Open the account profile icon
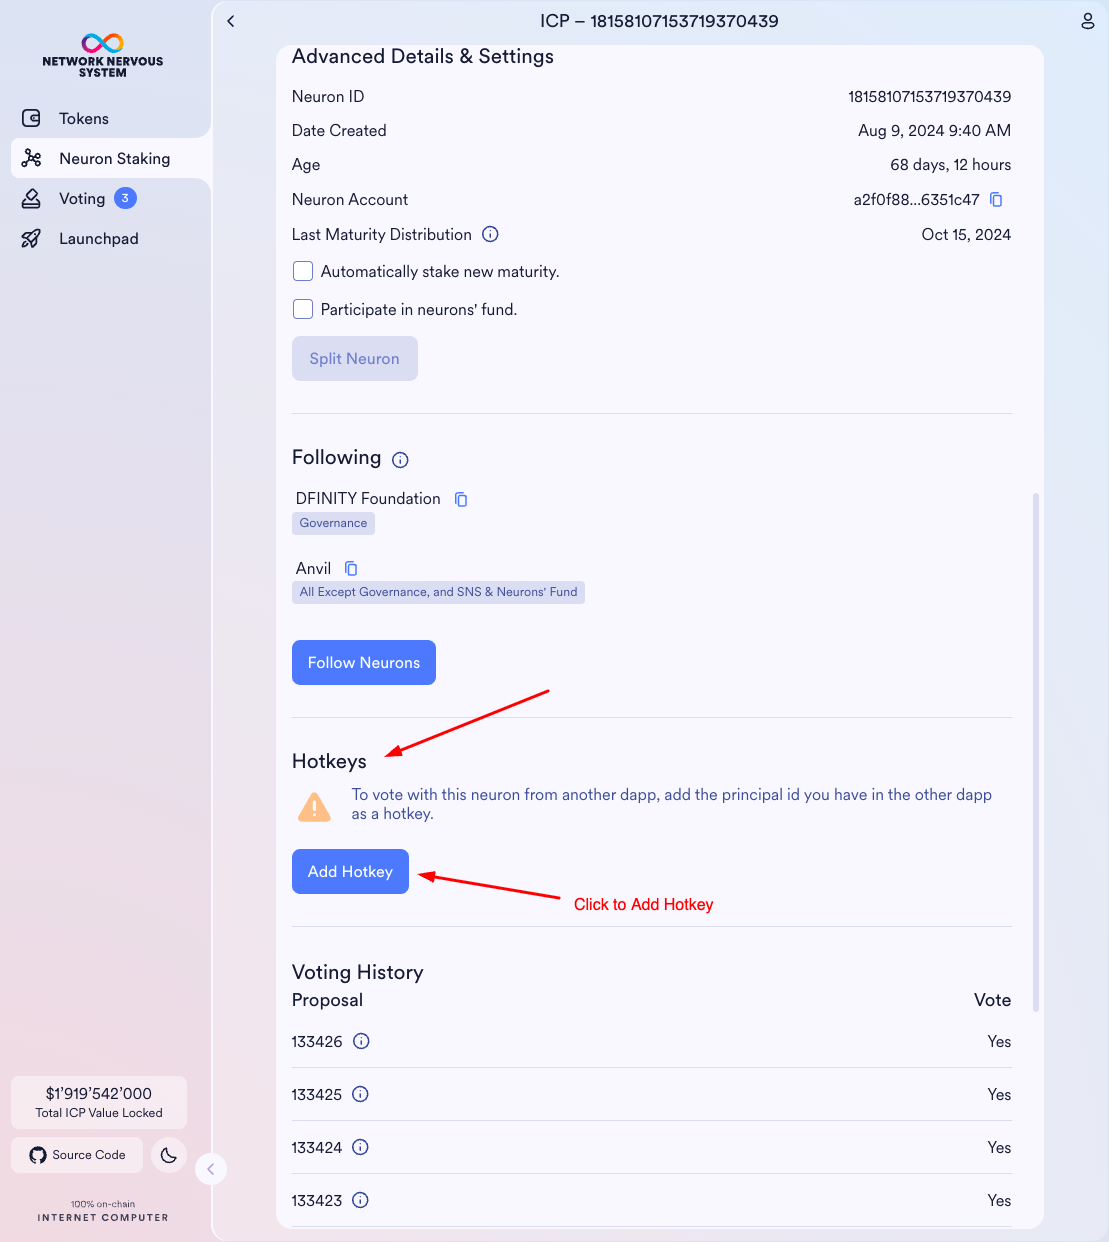The image size is (1109, 1242). click(x=1088, y=21)
